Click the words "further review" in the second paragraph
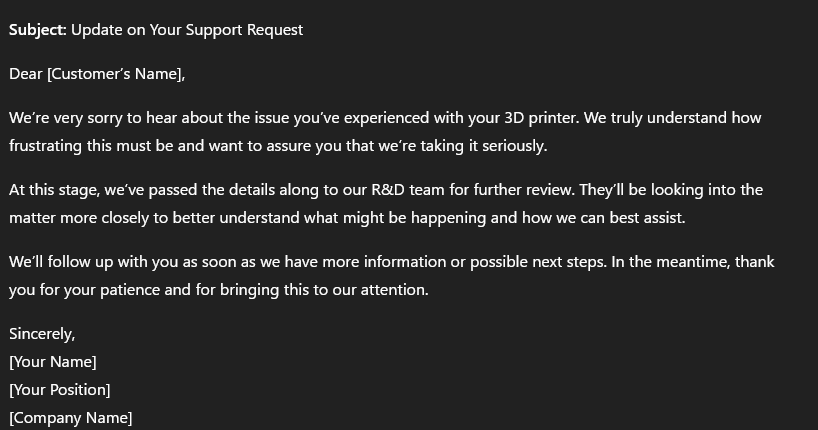Image resolution: width=818 pixels, height=430 pixels. pos(522,189)
